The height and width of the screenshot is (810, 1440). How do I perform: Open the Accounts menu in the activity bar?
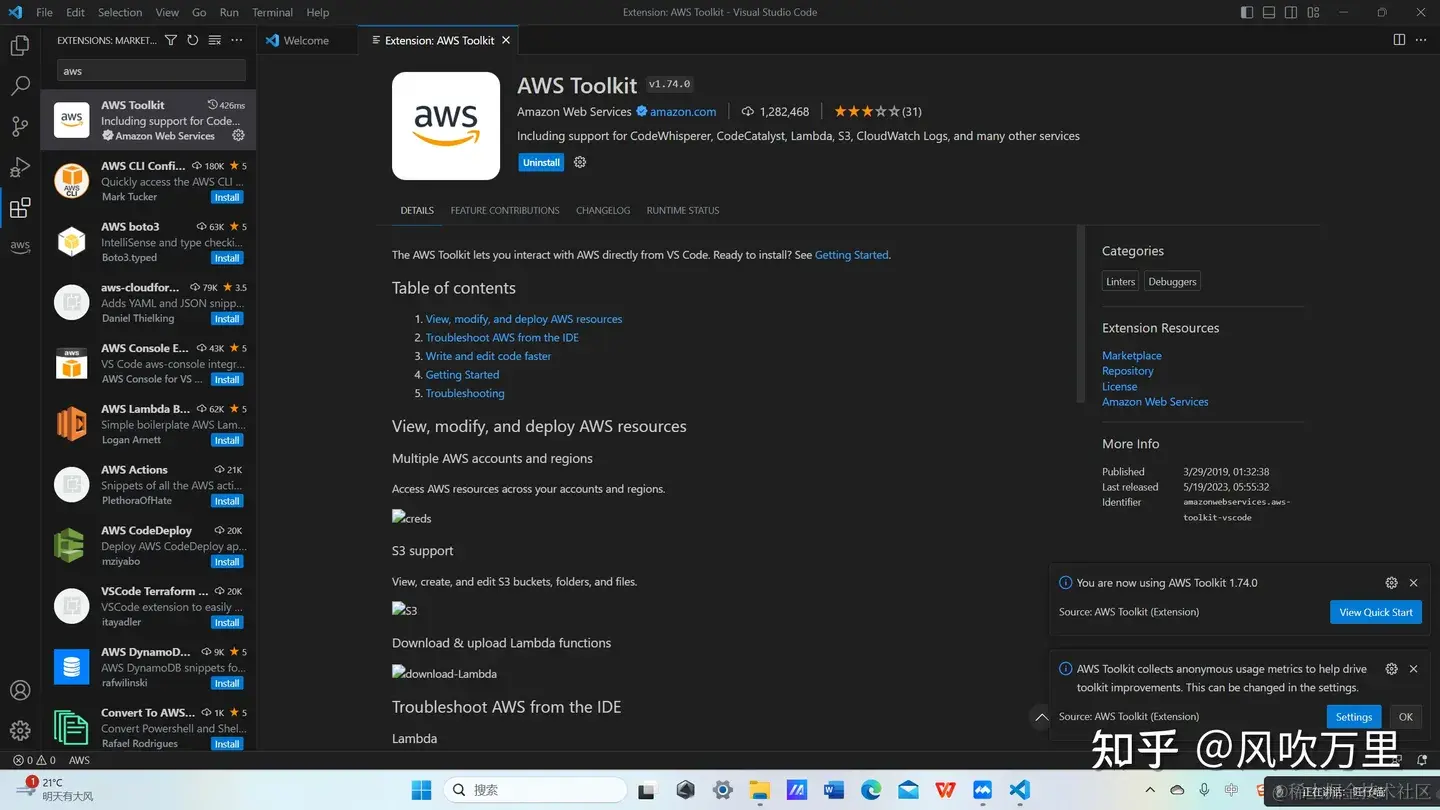[x=20, y=690]
